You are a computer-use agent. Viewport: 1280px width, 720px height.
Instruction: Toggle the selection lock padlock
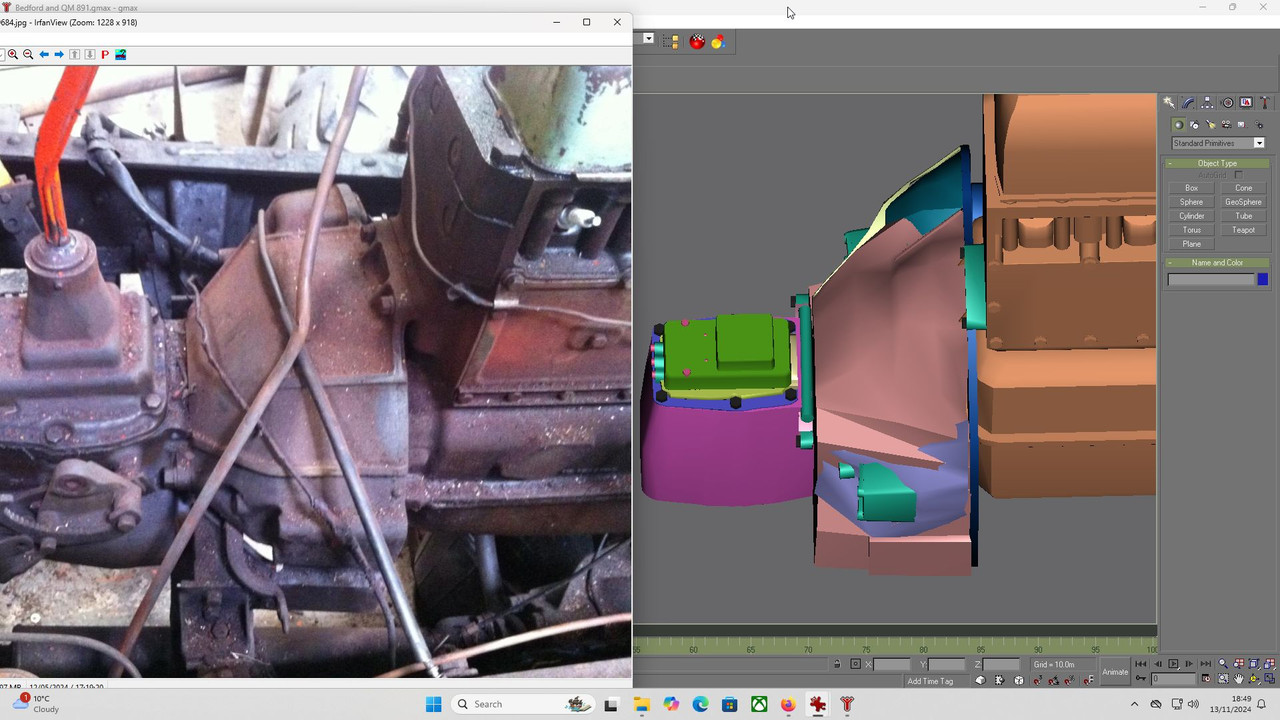click(x=837, y=664)
